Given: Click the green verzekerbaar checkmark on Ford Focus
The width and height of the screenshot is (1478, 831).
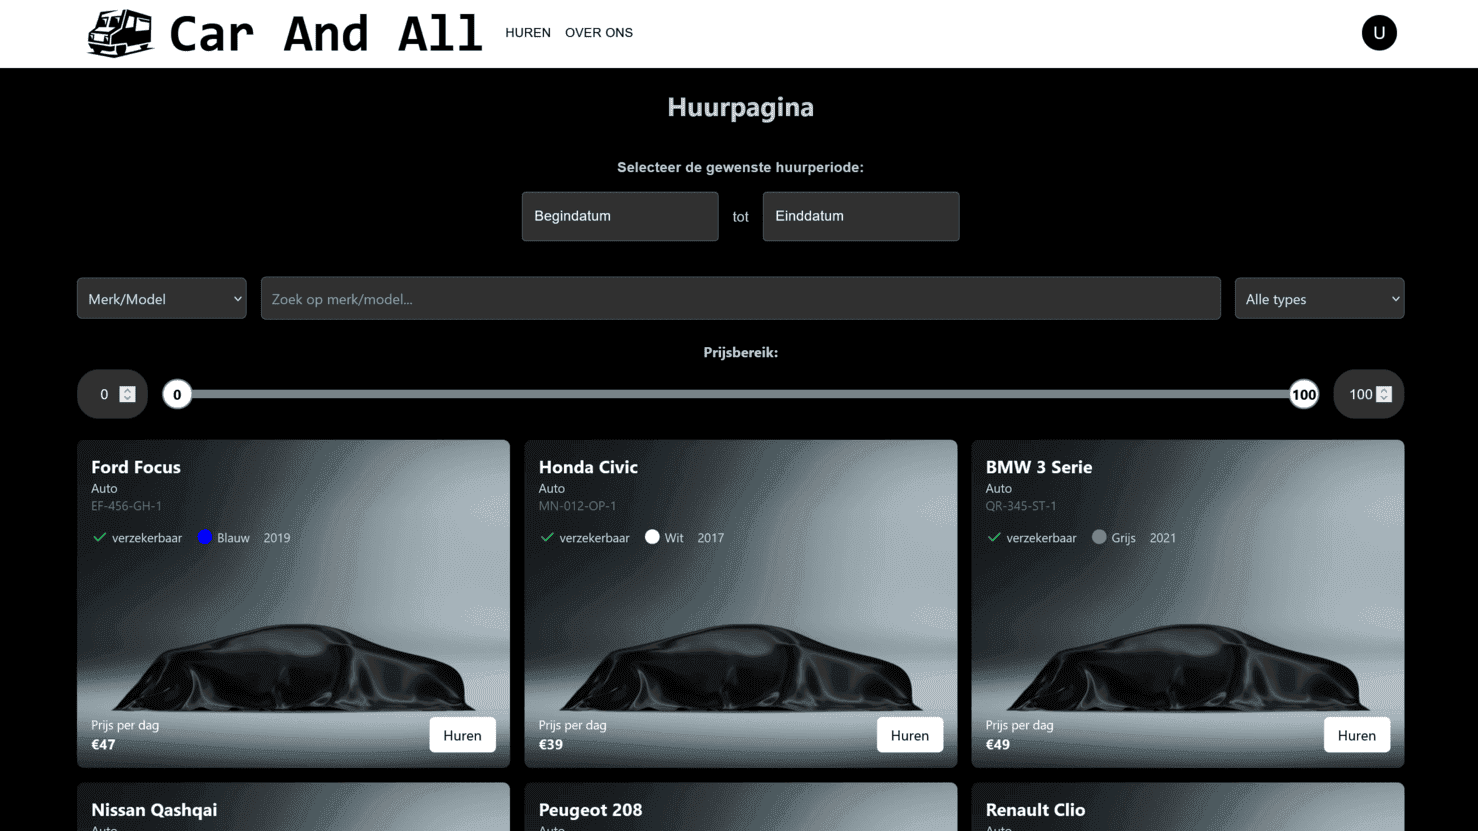Looking at the screenshot, I should [99, 537].
